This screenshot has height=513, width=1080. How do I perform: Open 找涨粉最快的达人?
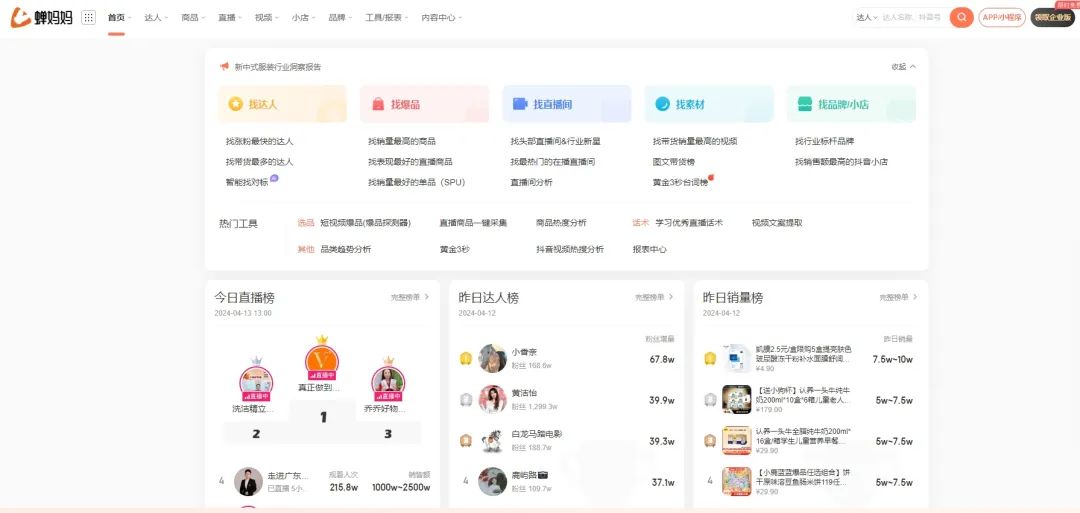point(260,141)
